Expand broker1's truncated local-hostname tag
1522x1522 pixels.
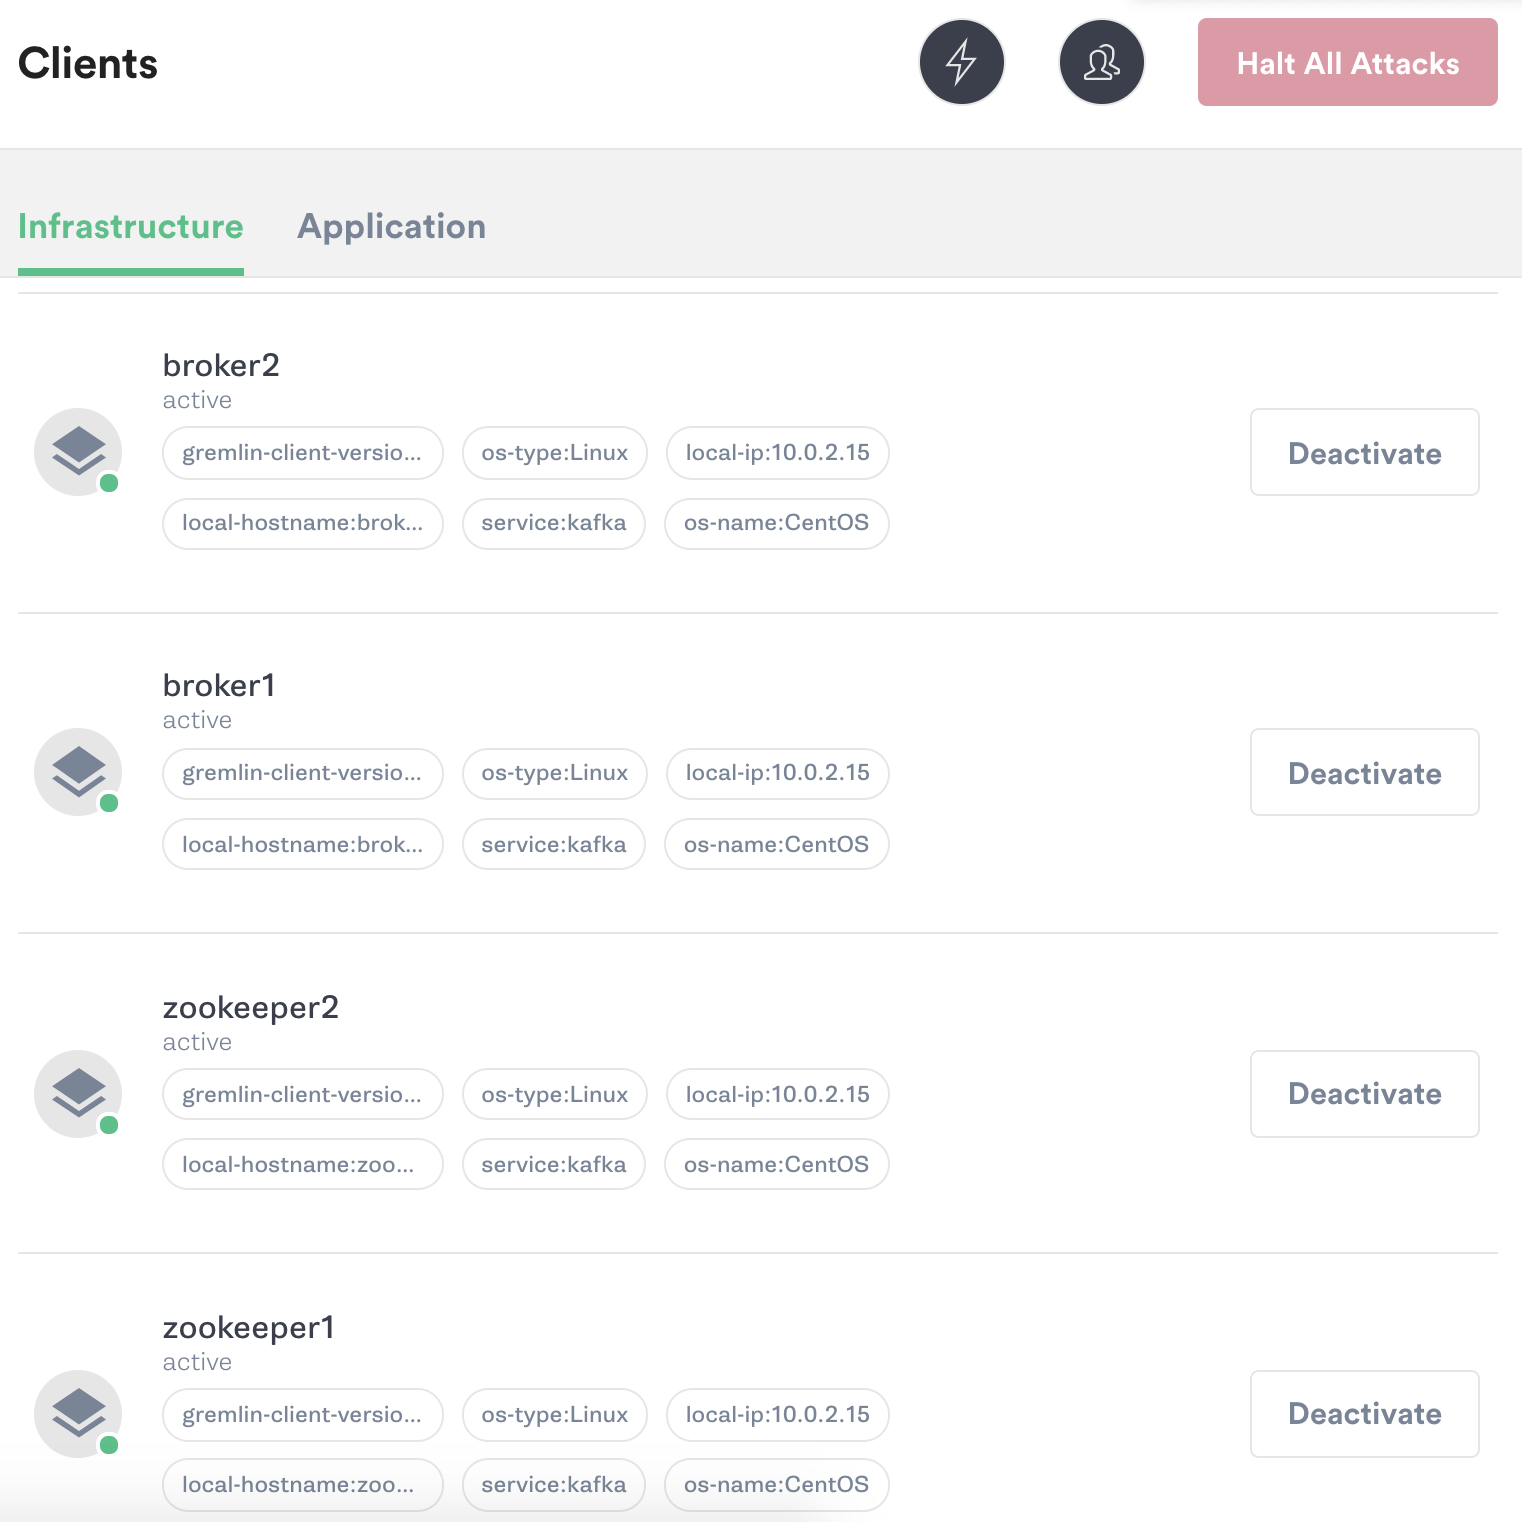[x=302, y=844]
